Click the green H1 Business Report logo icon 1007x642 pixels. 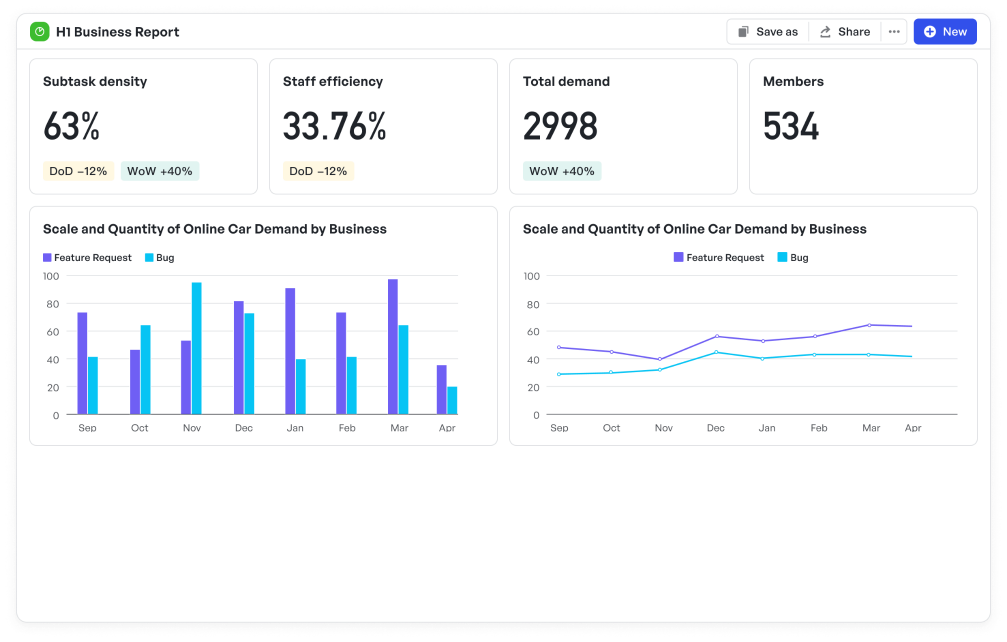pos(39,32)
